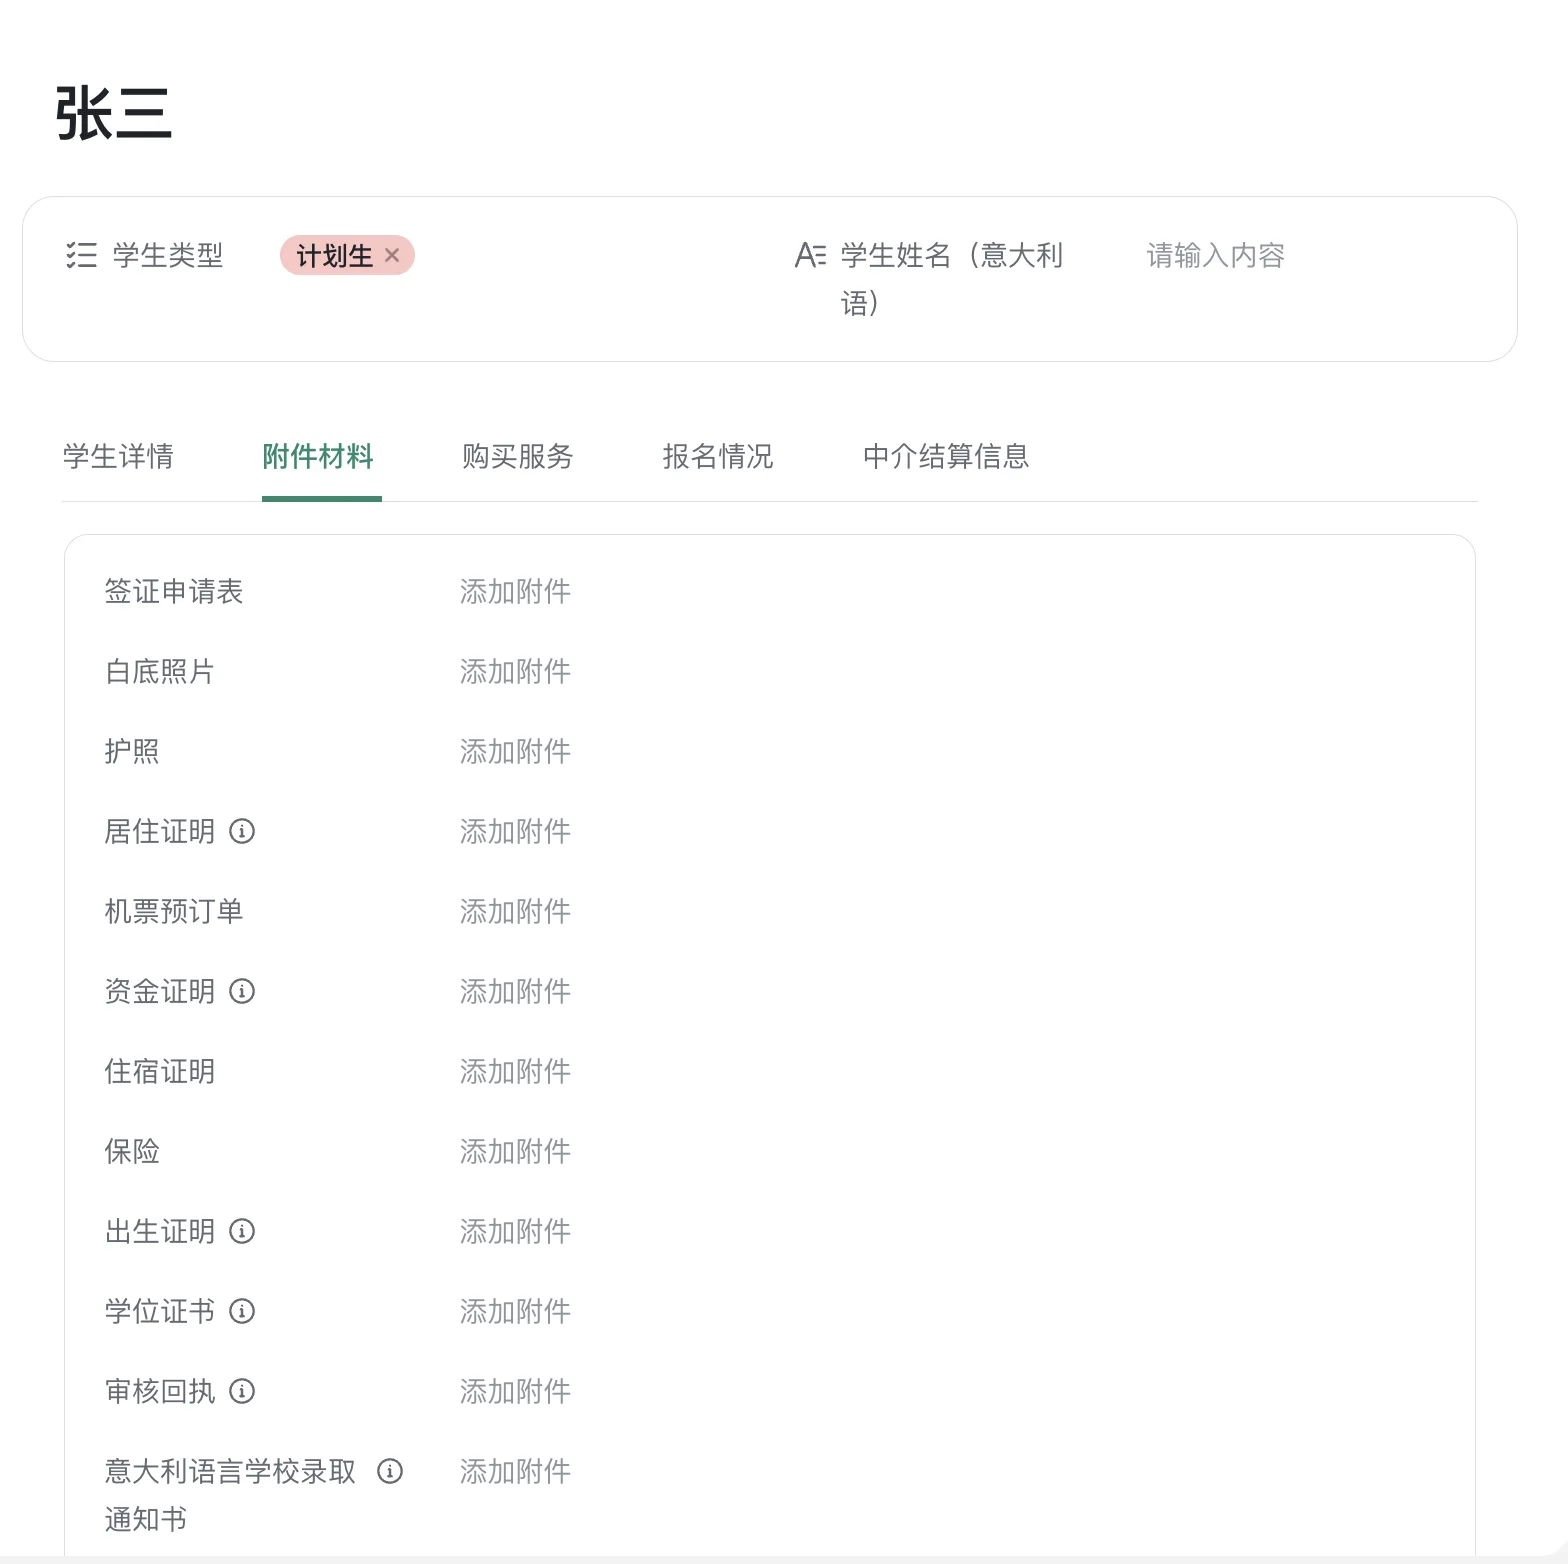Add attachment for 机票预订单

pos(515,911)
